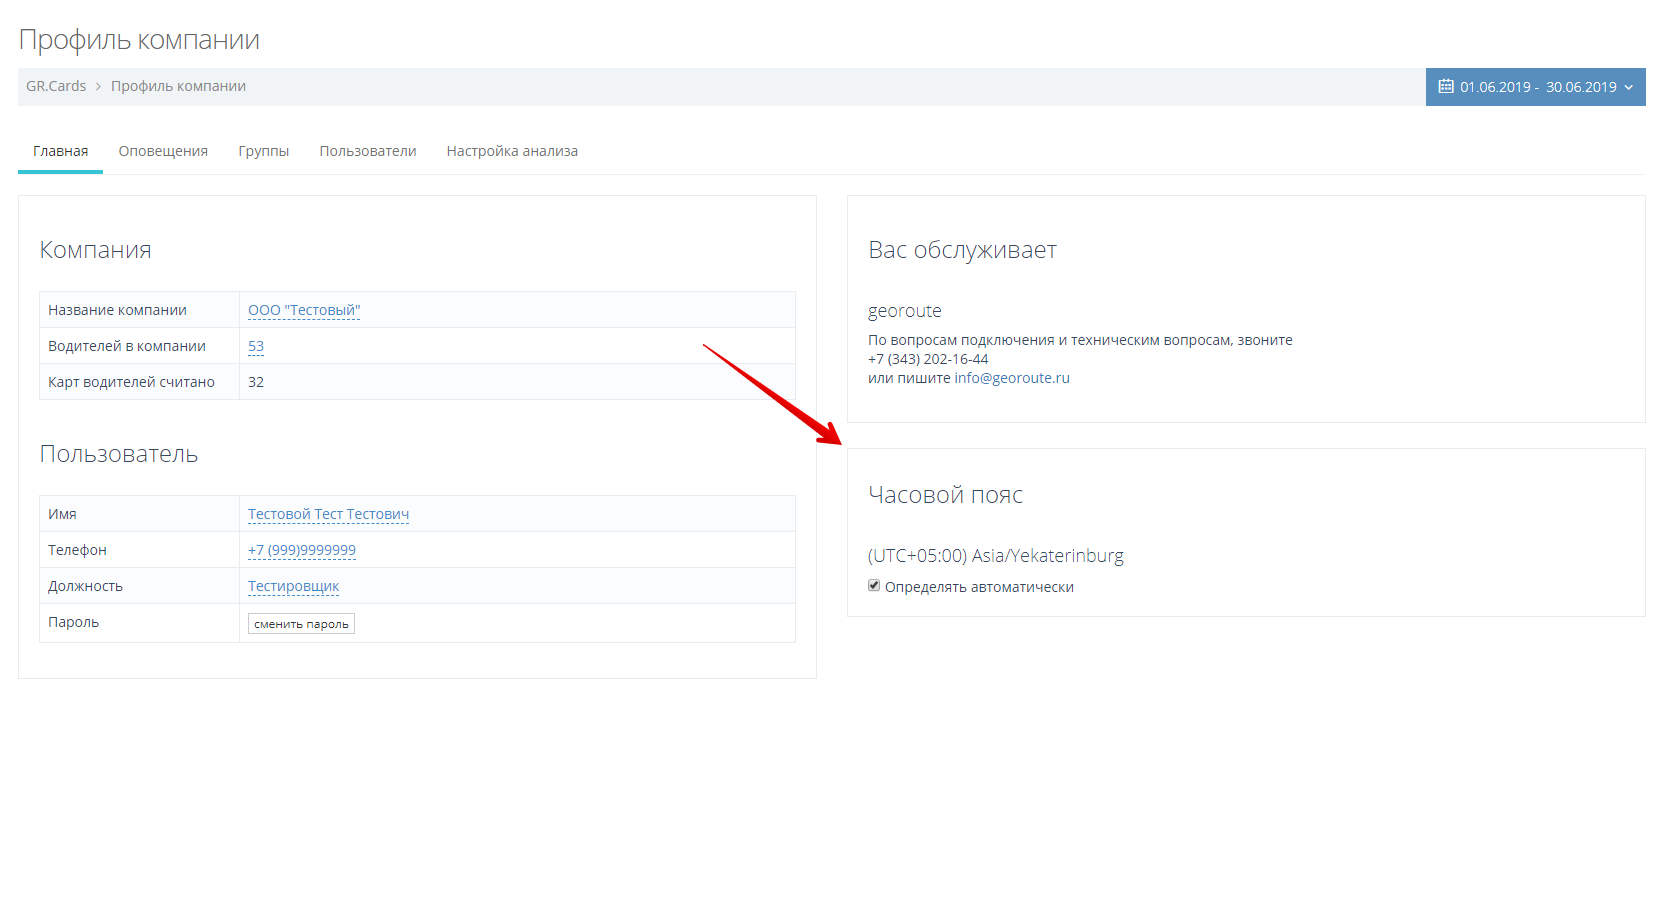This screenshot has width=1666, height=919.
Task: Switch to Настройка анализа tab
Action: (512, 151)
